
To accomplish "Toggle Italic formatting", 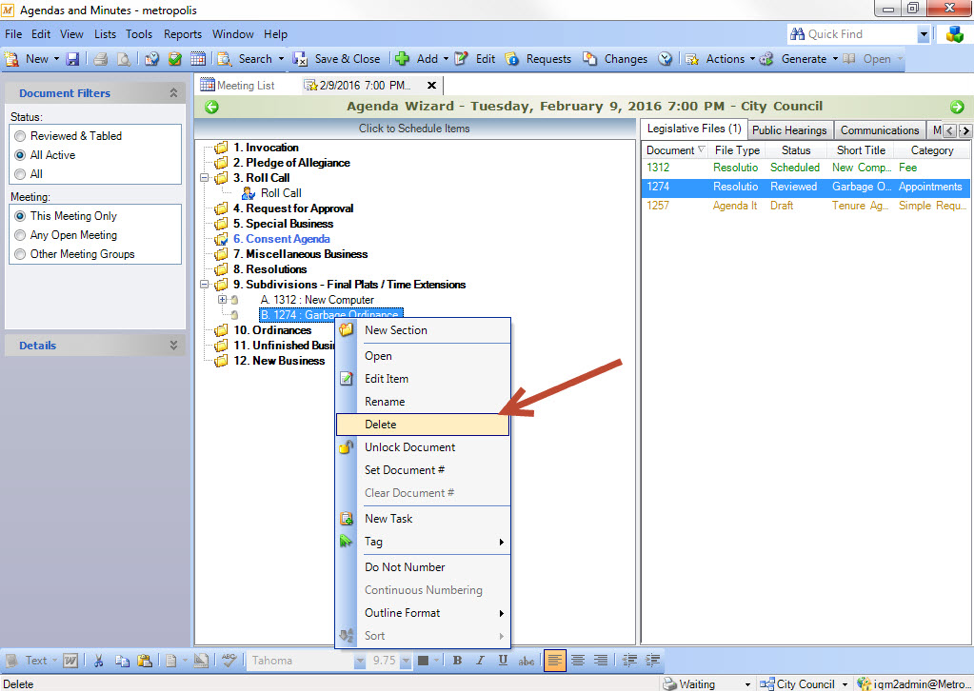I will (480, 660).
